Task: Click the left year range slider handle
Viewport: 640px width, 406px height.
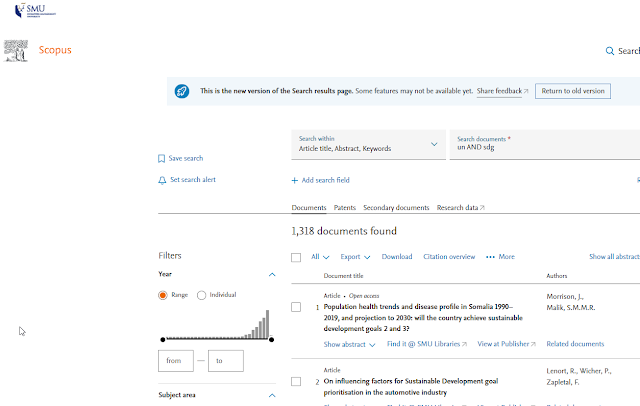Action: [x=163, y=339]
